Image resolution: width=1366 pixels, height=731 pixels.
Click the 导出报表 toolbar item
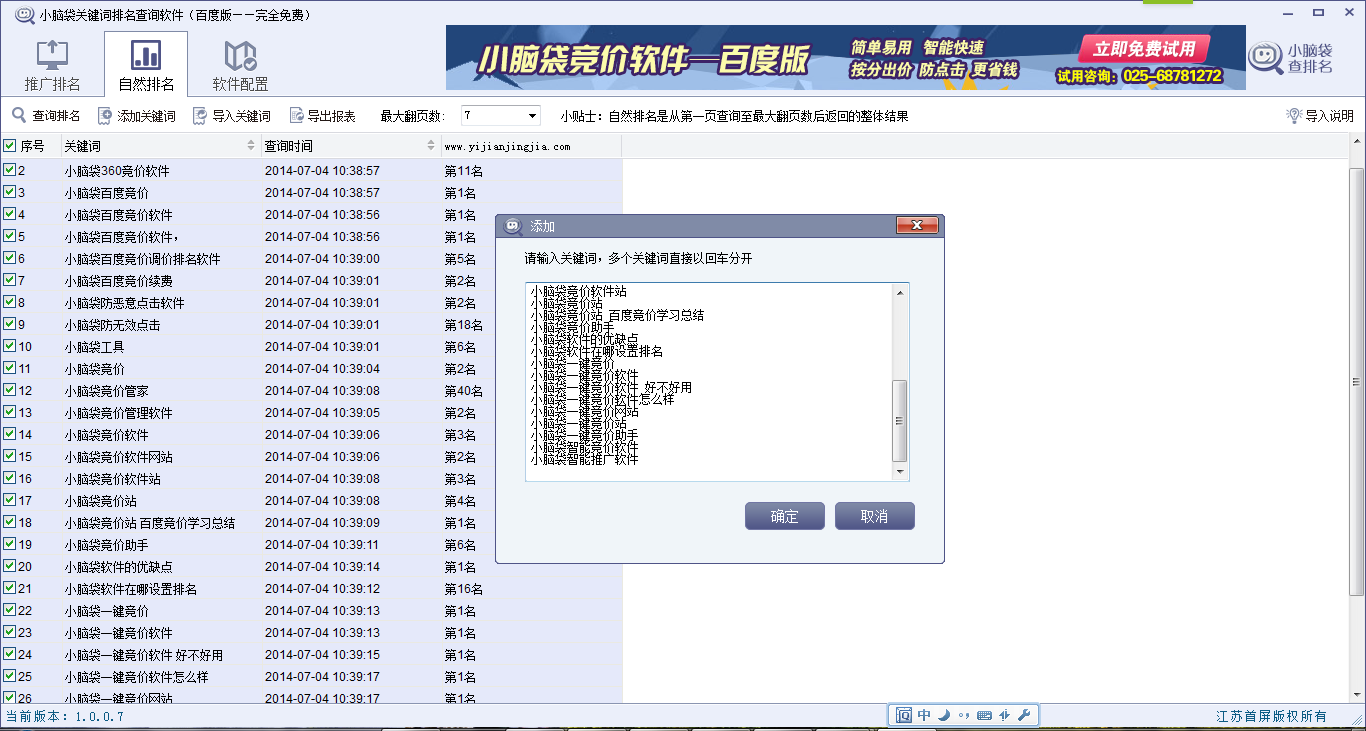322,116
